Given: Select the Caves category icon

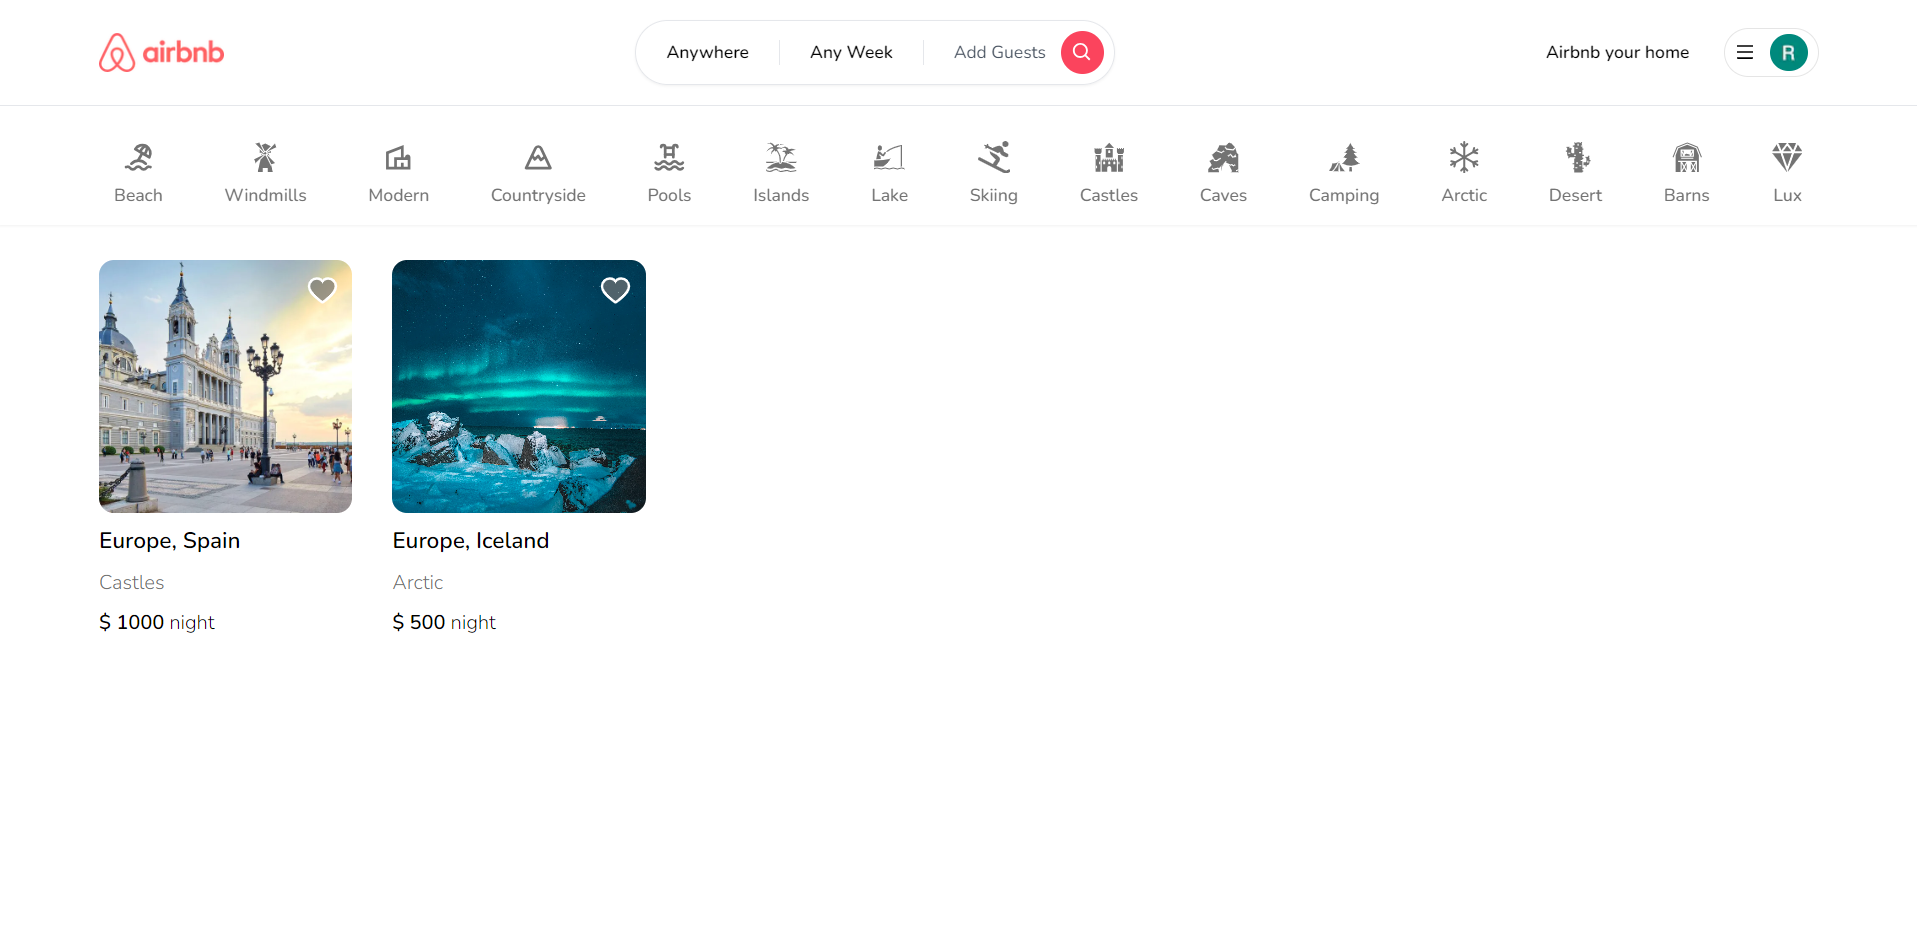Looking at the screenshot, I should point(1223,157).
